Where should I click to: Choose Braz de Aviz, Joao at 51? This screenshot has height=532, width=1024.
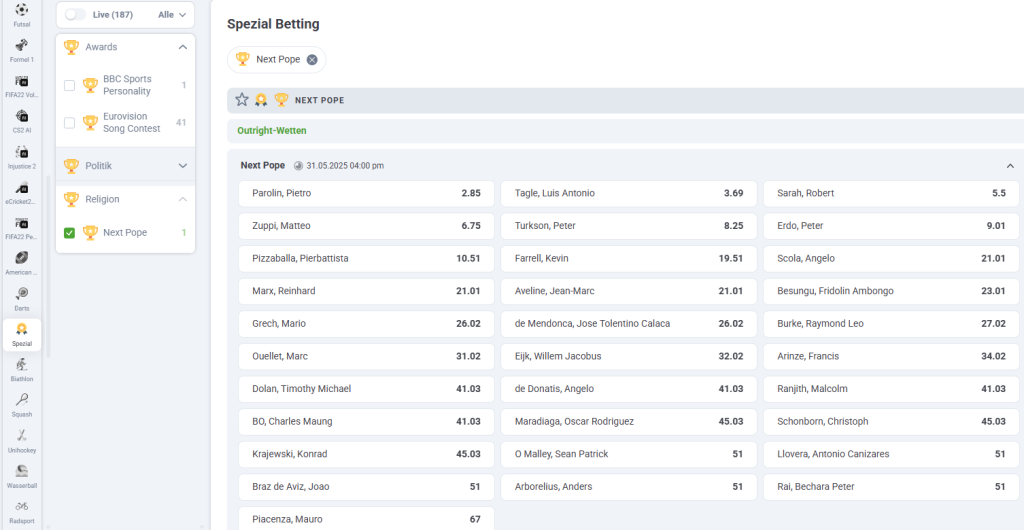pyautogui.click(x=366, y=487)
